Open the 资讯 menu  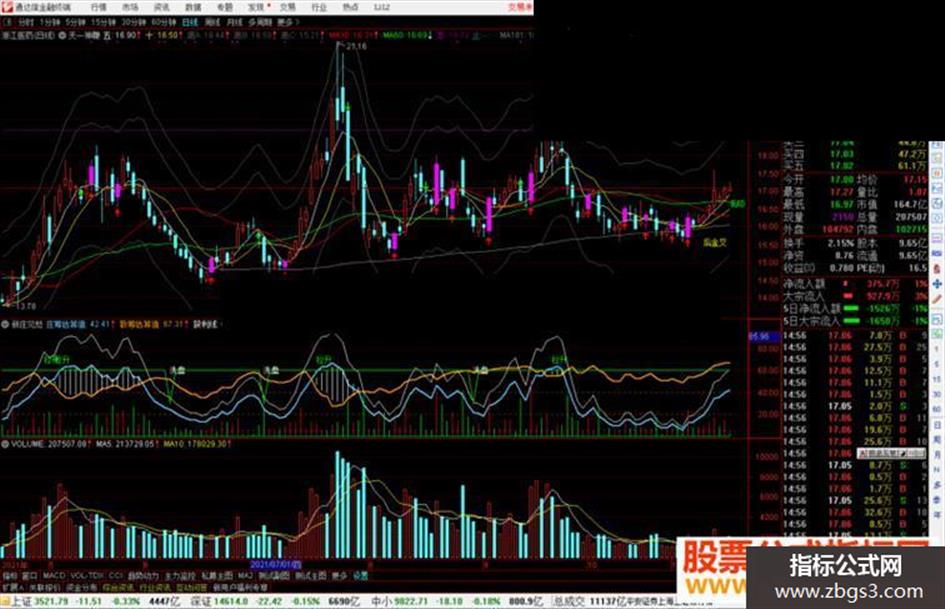[x=162, y=7]
